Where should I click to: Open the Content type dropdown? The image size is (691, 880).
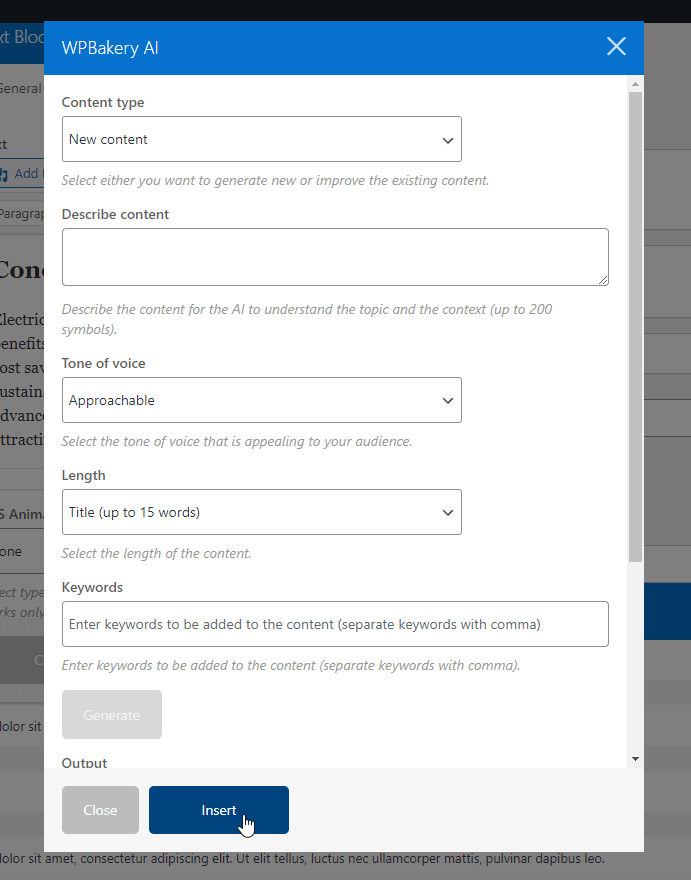pos(261,139)
